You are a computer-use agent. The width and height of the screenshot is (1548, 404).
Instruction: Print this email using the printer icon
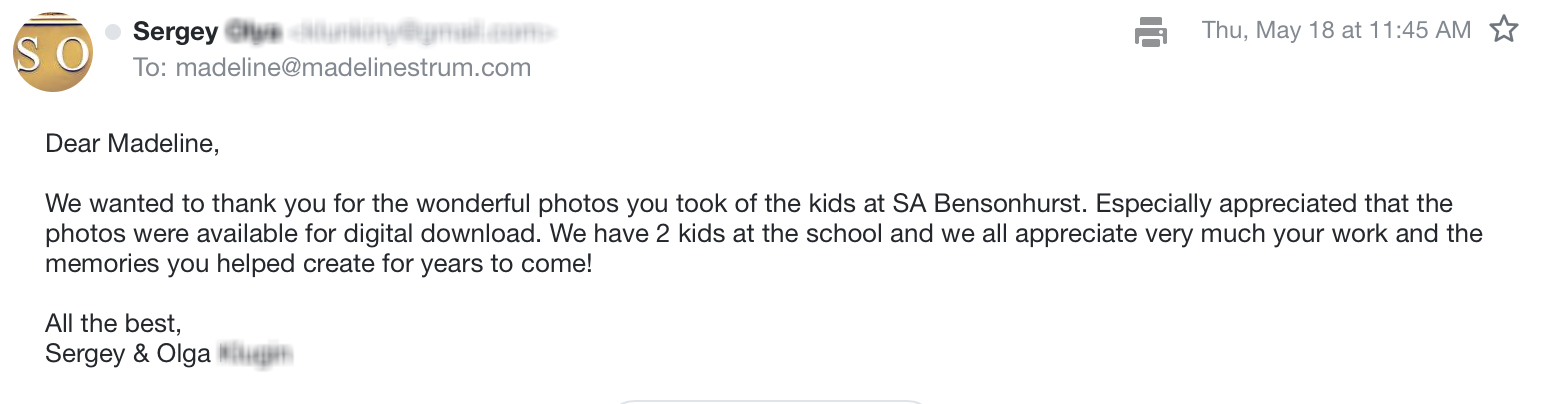(1151, 32)
